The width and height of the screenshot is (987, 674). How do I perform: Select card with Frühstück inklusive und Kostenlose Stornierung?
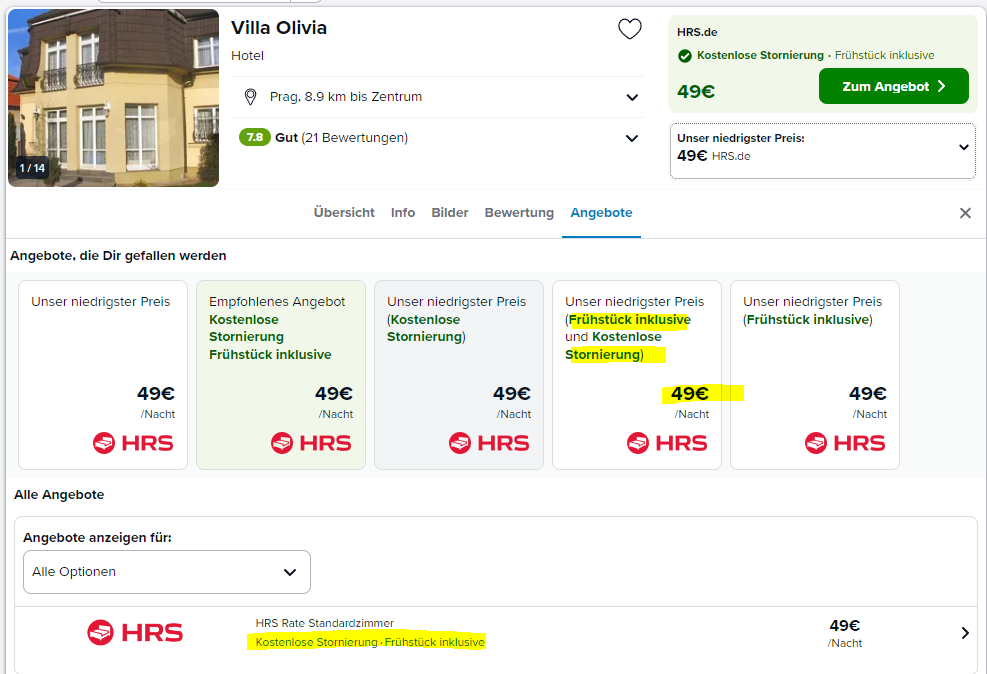coord(636,374)
